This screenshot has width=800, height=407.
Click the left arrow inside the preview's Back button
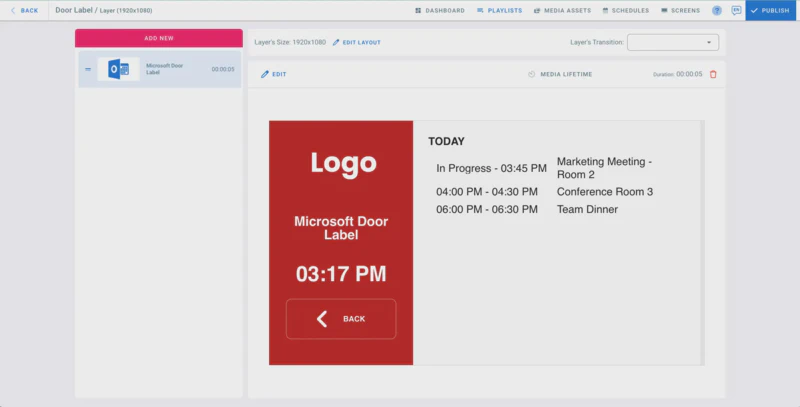(322, 319)
